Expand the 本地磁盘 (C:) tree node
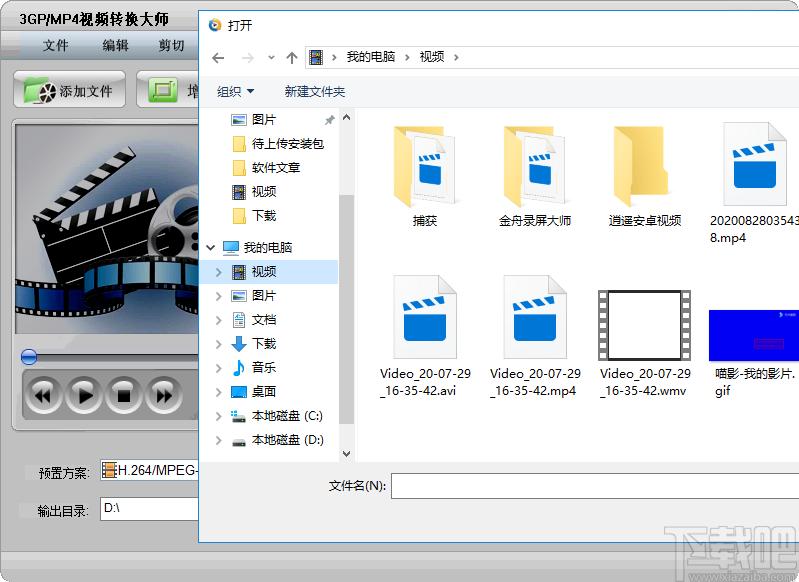Screen dimensions: 799x582 click(219, 416)
